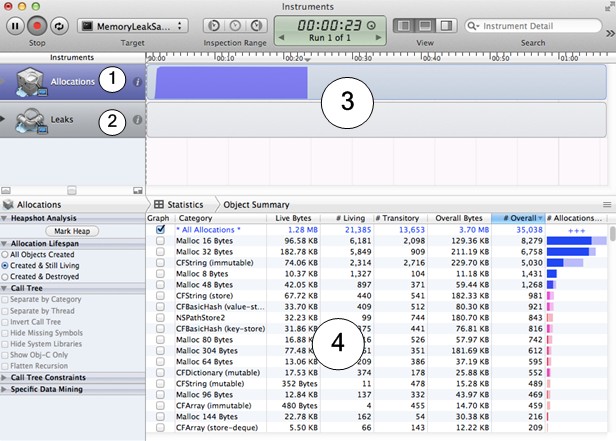Expand the Specific Data Mining section
The image size is (616, 441).
[4, 389]
